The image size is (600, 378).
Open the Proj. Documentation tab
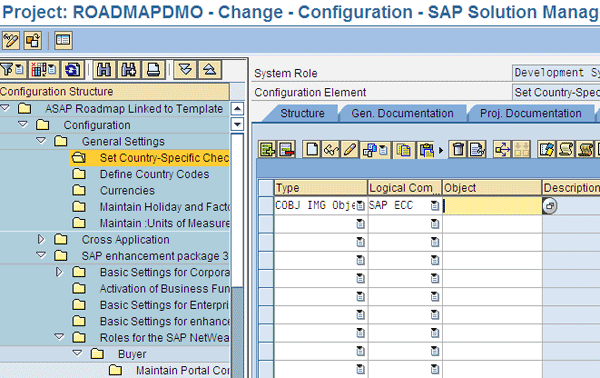[530, 114]
